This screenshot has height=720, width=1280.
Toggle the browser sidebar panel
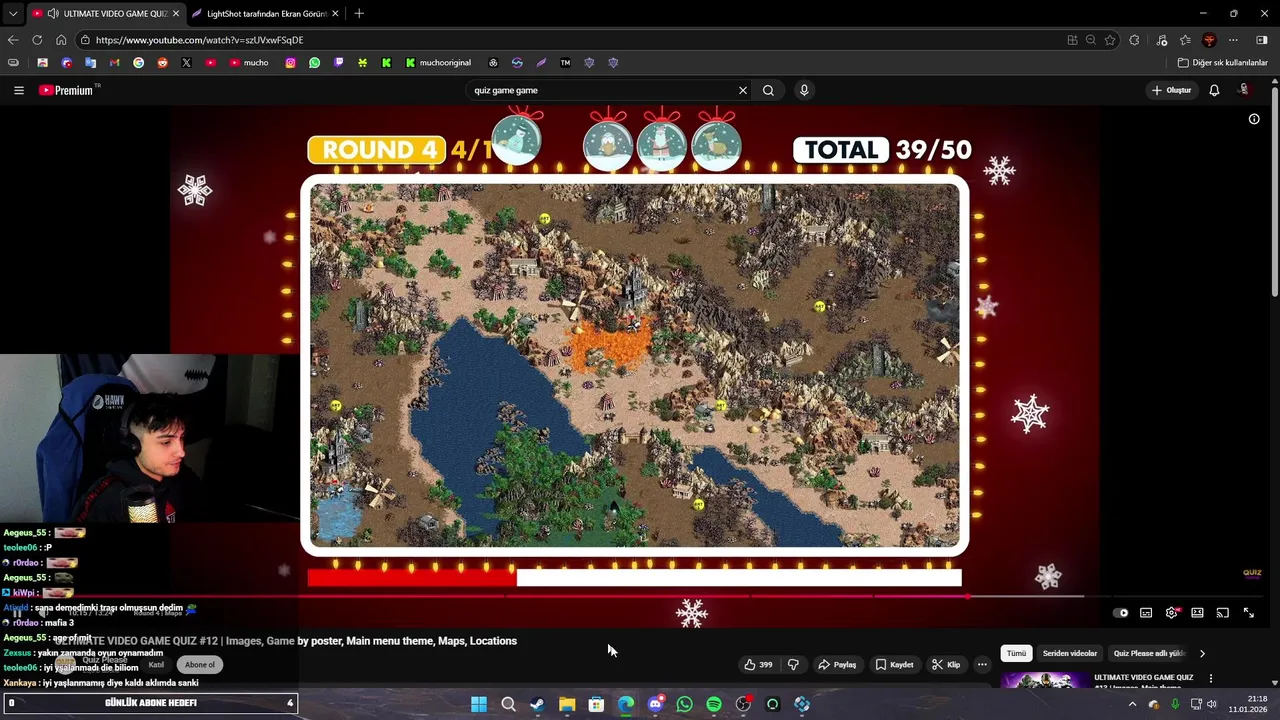point(1262,40)
